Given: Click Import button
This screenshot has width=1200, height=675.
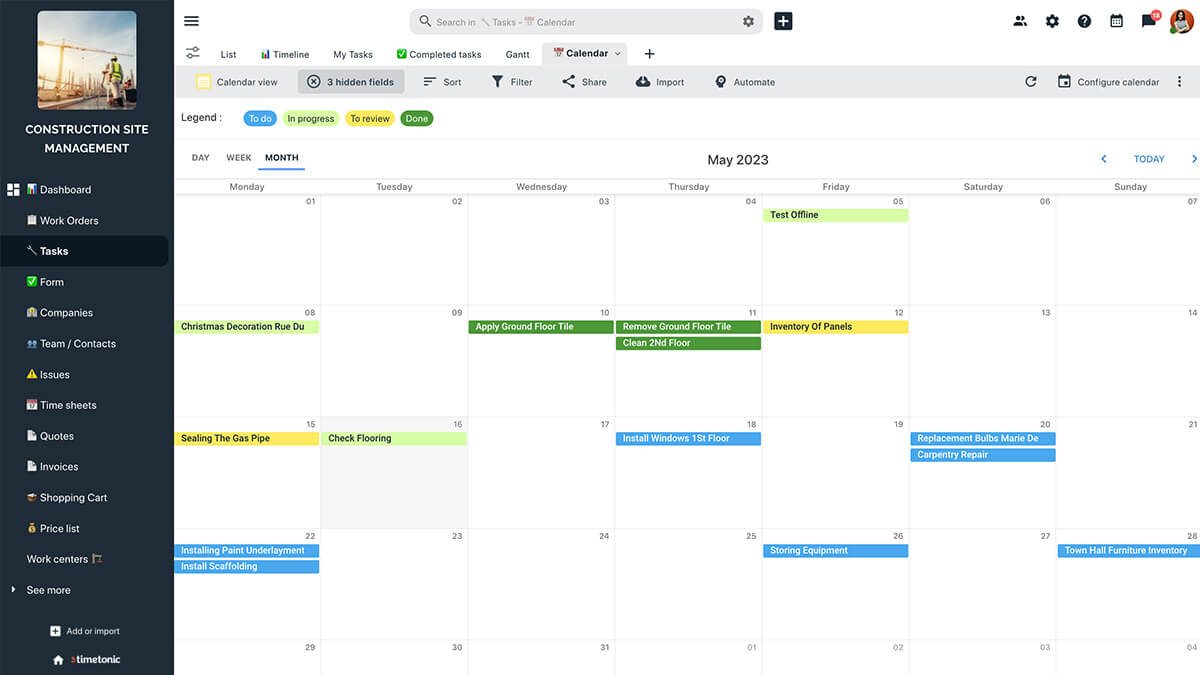Looking at the screenshot, I should 660,82.
